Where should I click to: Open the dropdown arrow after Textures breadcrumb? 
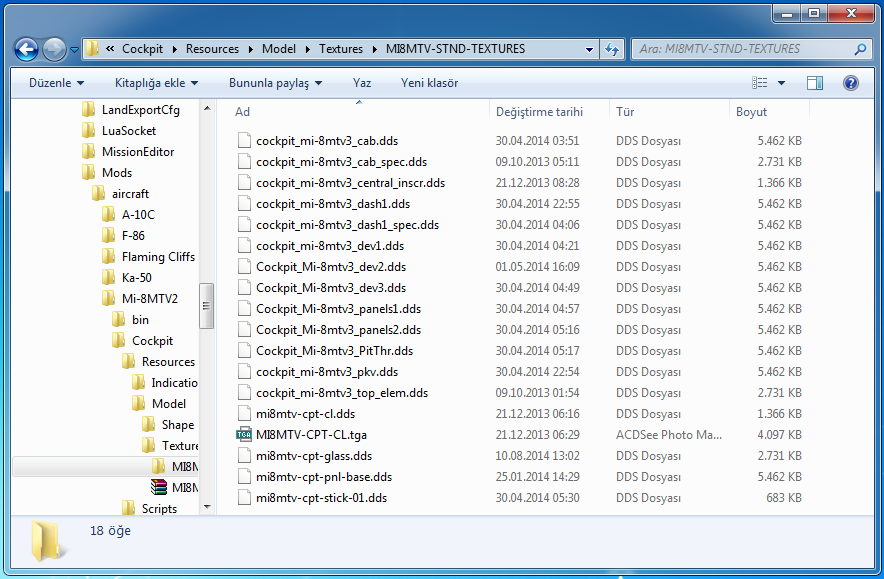[x=375, y=49]
